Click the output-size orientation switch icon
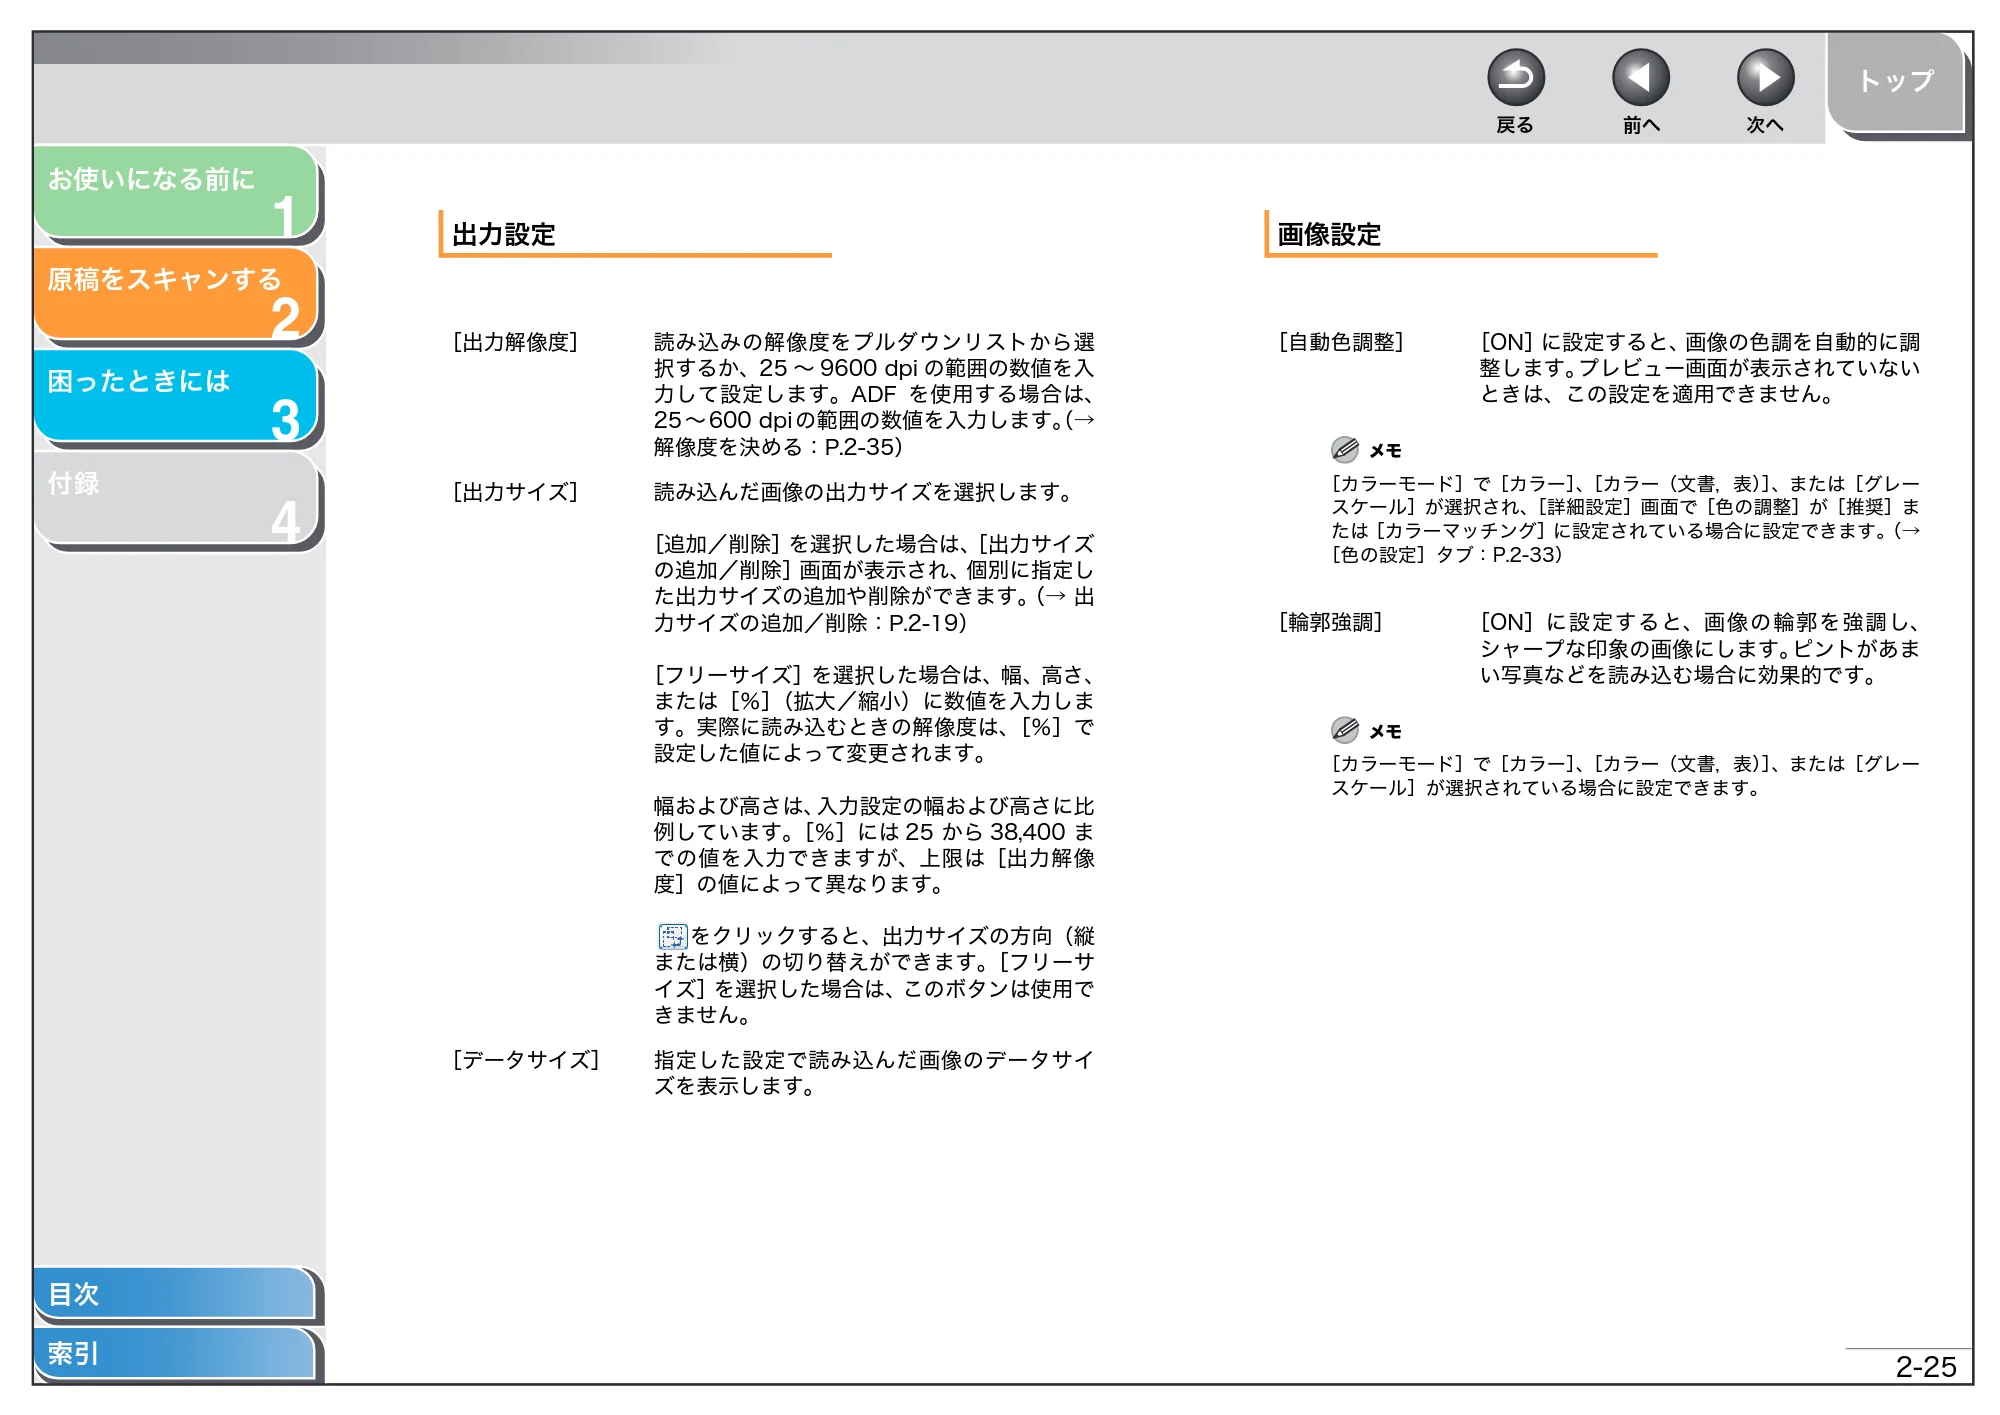The height and width of the screenshot is (1415, 2000). coord(672,936)
